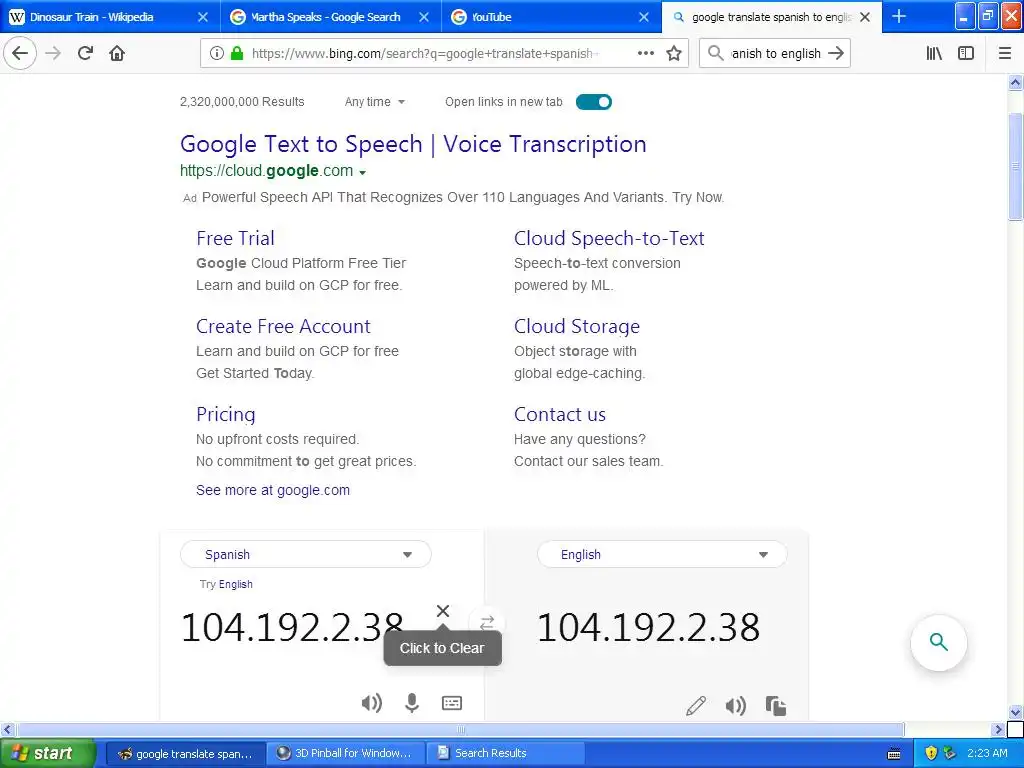1024x768 pixels.
Task: Listen to the Spanish source text
Action: coord(372,703)
